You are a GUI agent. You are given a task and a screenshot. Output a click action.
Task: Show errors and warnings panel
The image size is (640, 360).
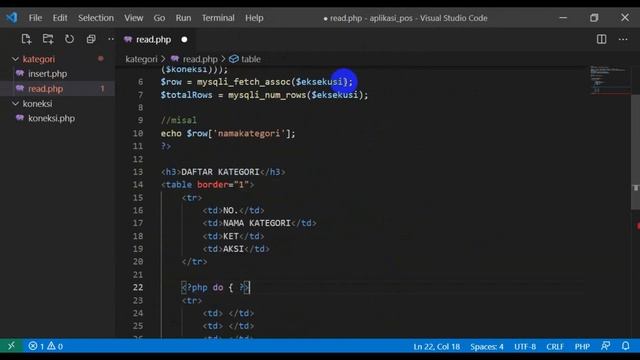(x=45, y=347)
